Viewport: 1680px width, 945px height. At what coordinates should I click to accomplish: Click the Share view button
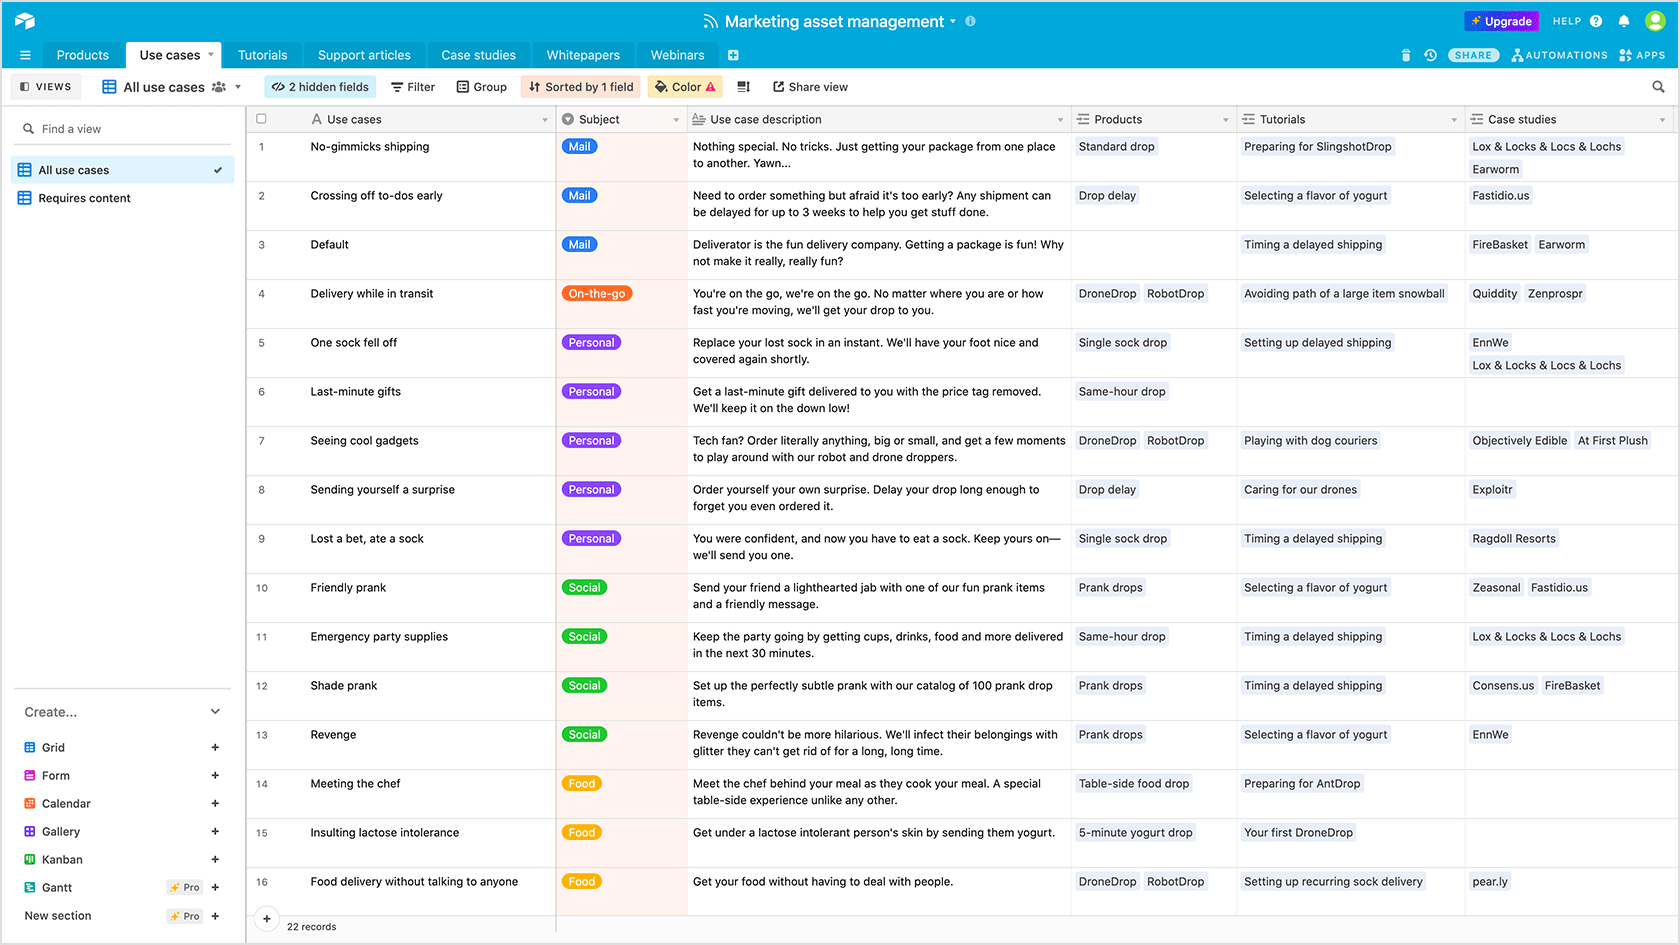pyautogui.click(x=810, y=87)
